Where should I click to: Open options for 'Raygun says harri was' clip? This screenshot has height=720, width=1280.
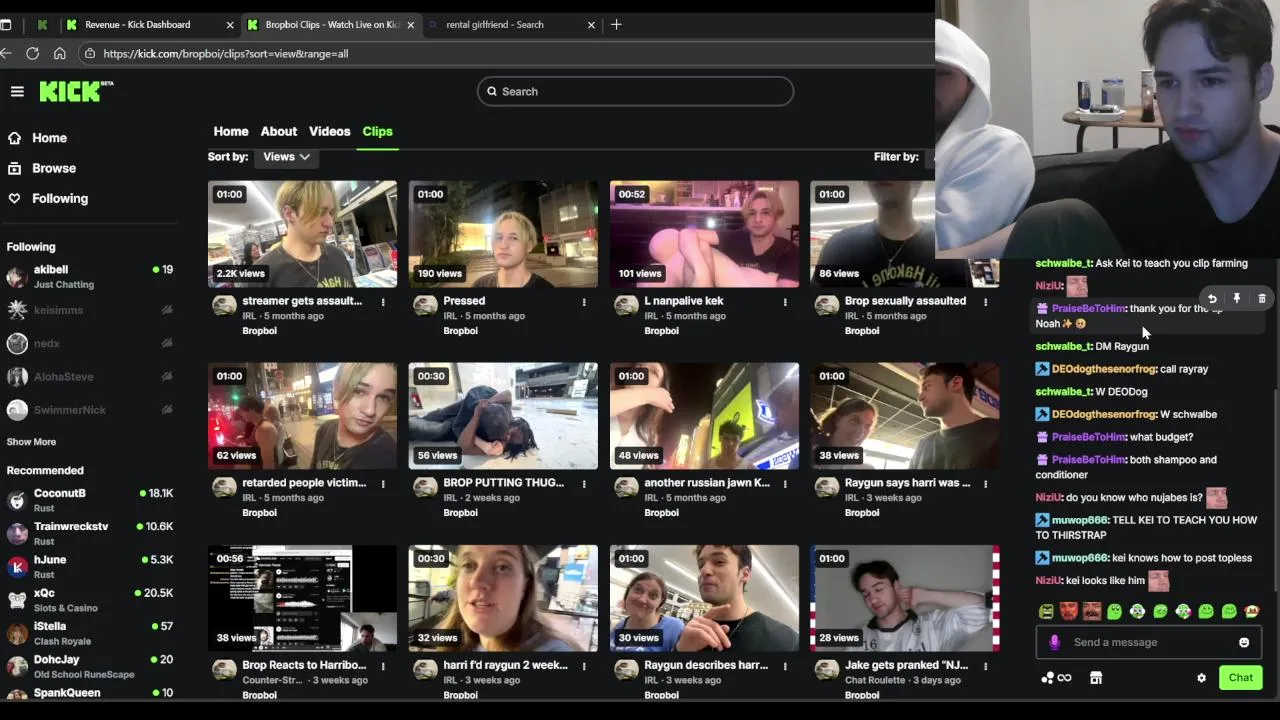pyautogui.click(x=986, y=483)
